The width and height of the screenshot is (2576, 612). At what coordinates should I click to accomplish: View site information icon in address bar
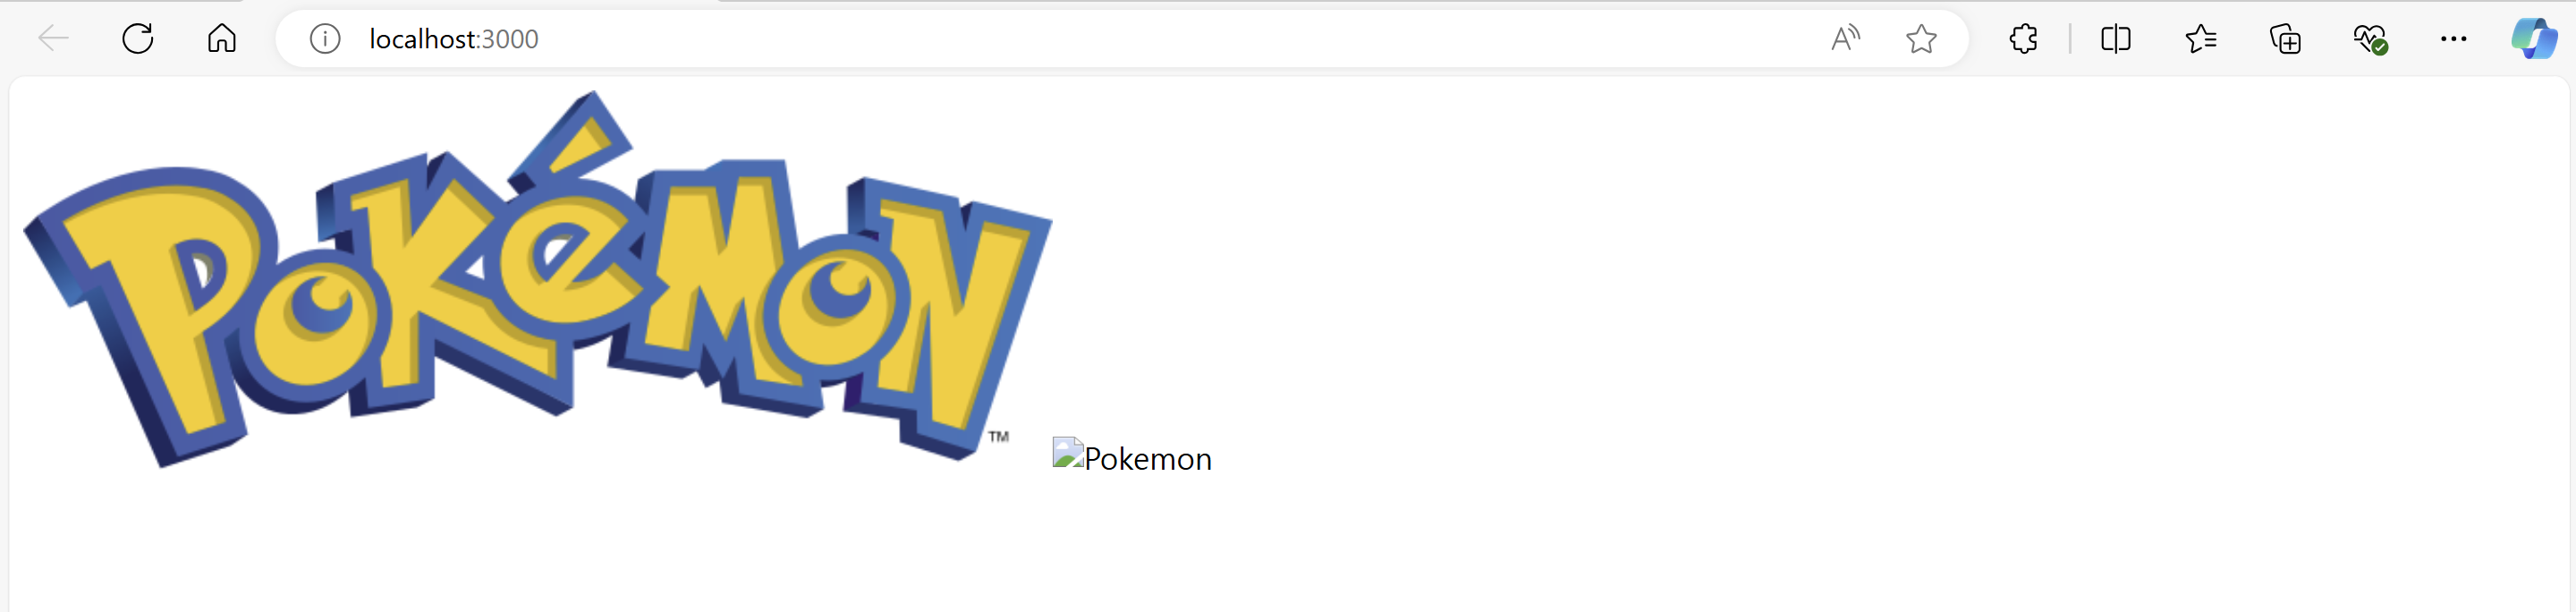(x=325, y=39)
